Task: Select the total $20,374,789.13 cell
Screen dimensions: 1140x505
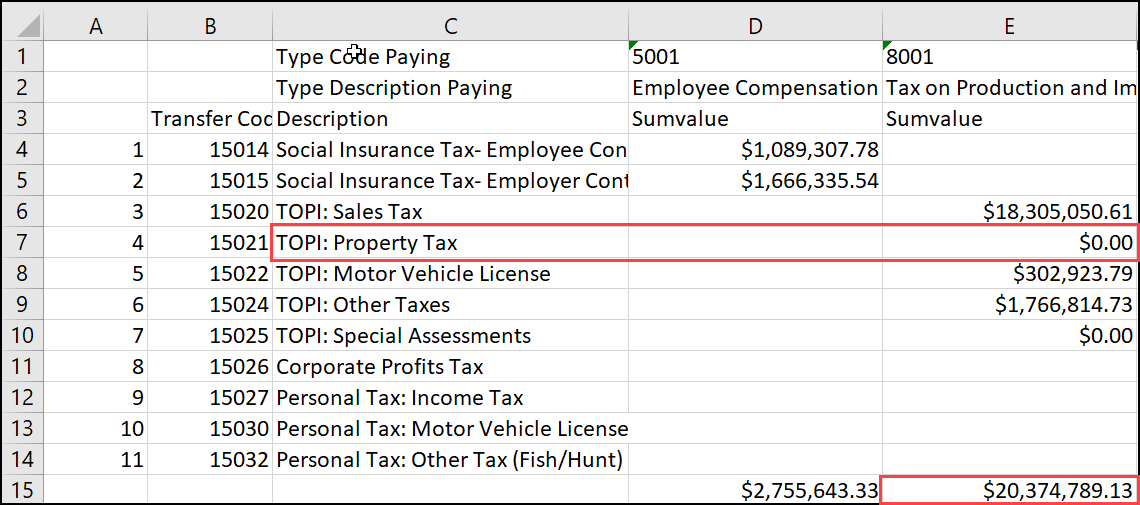Action: [x=1009, y=490]
